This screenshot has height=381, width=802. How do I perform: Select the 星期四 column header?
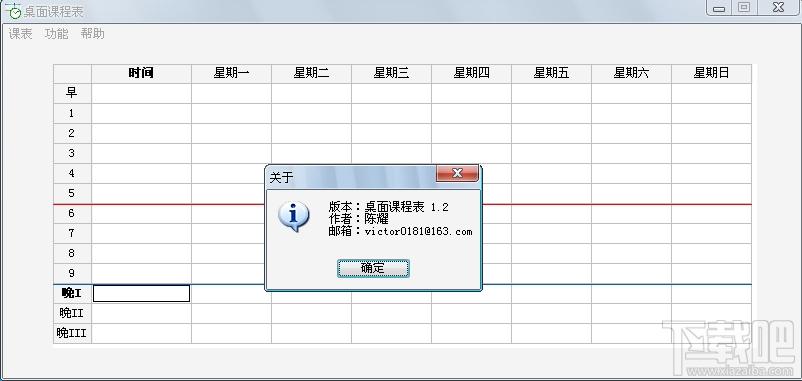[x=472, y=74]
